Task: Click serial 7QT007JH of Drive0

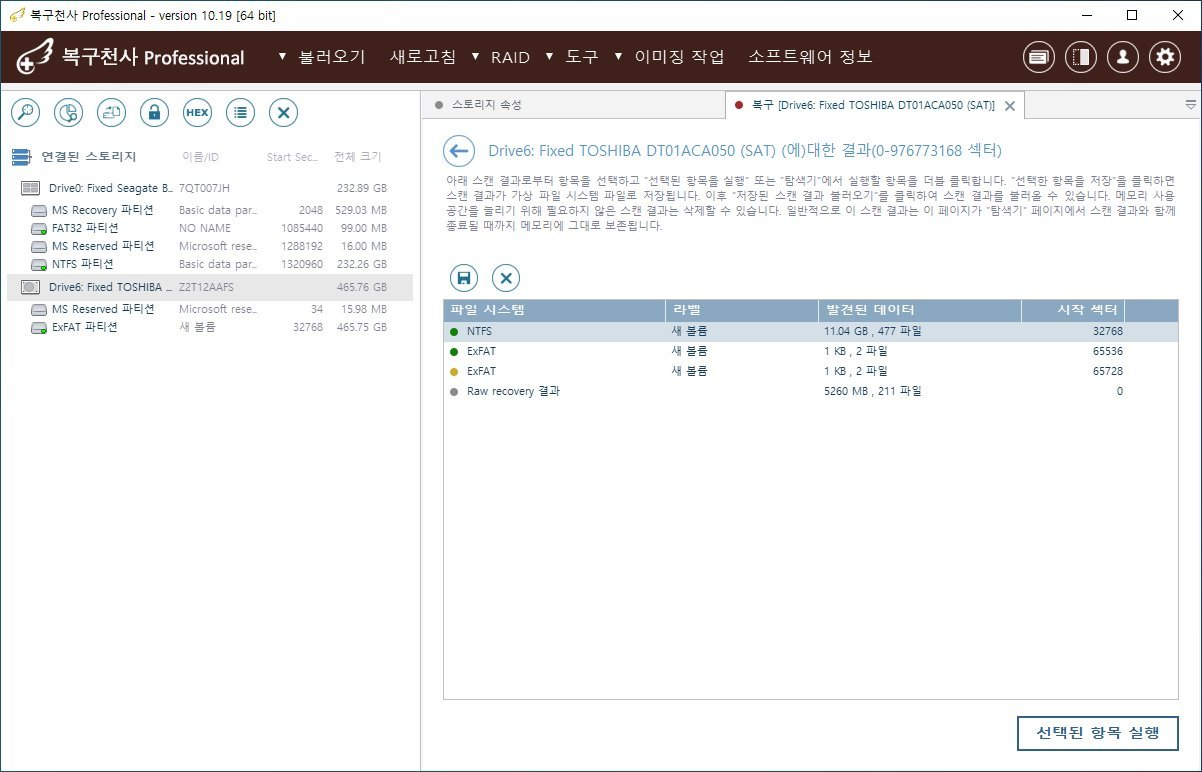Action: (204, 188)
